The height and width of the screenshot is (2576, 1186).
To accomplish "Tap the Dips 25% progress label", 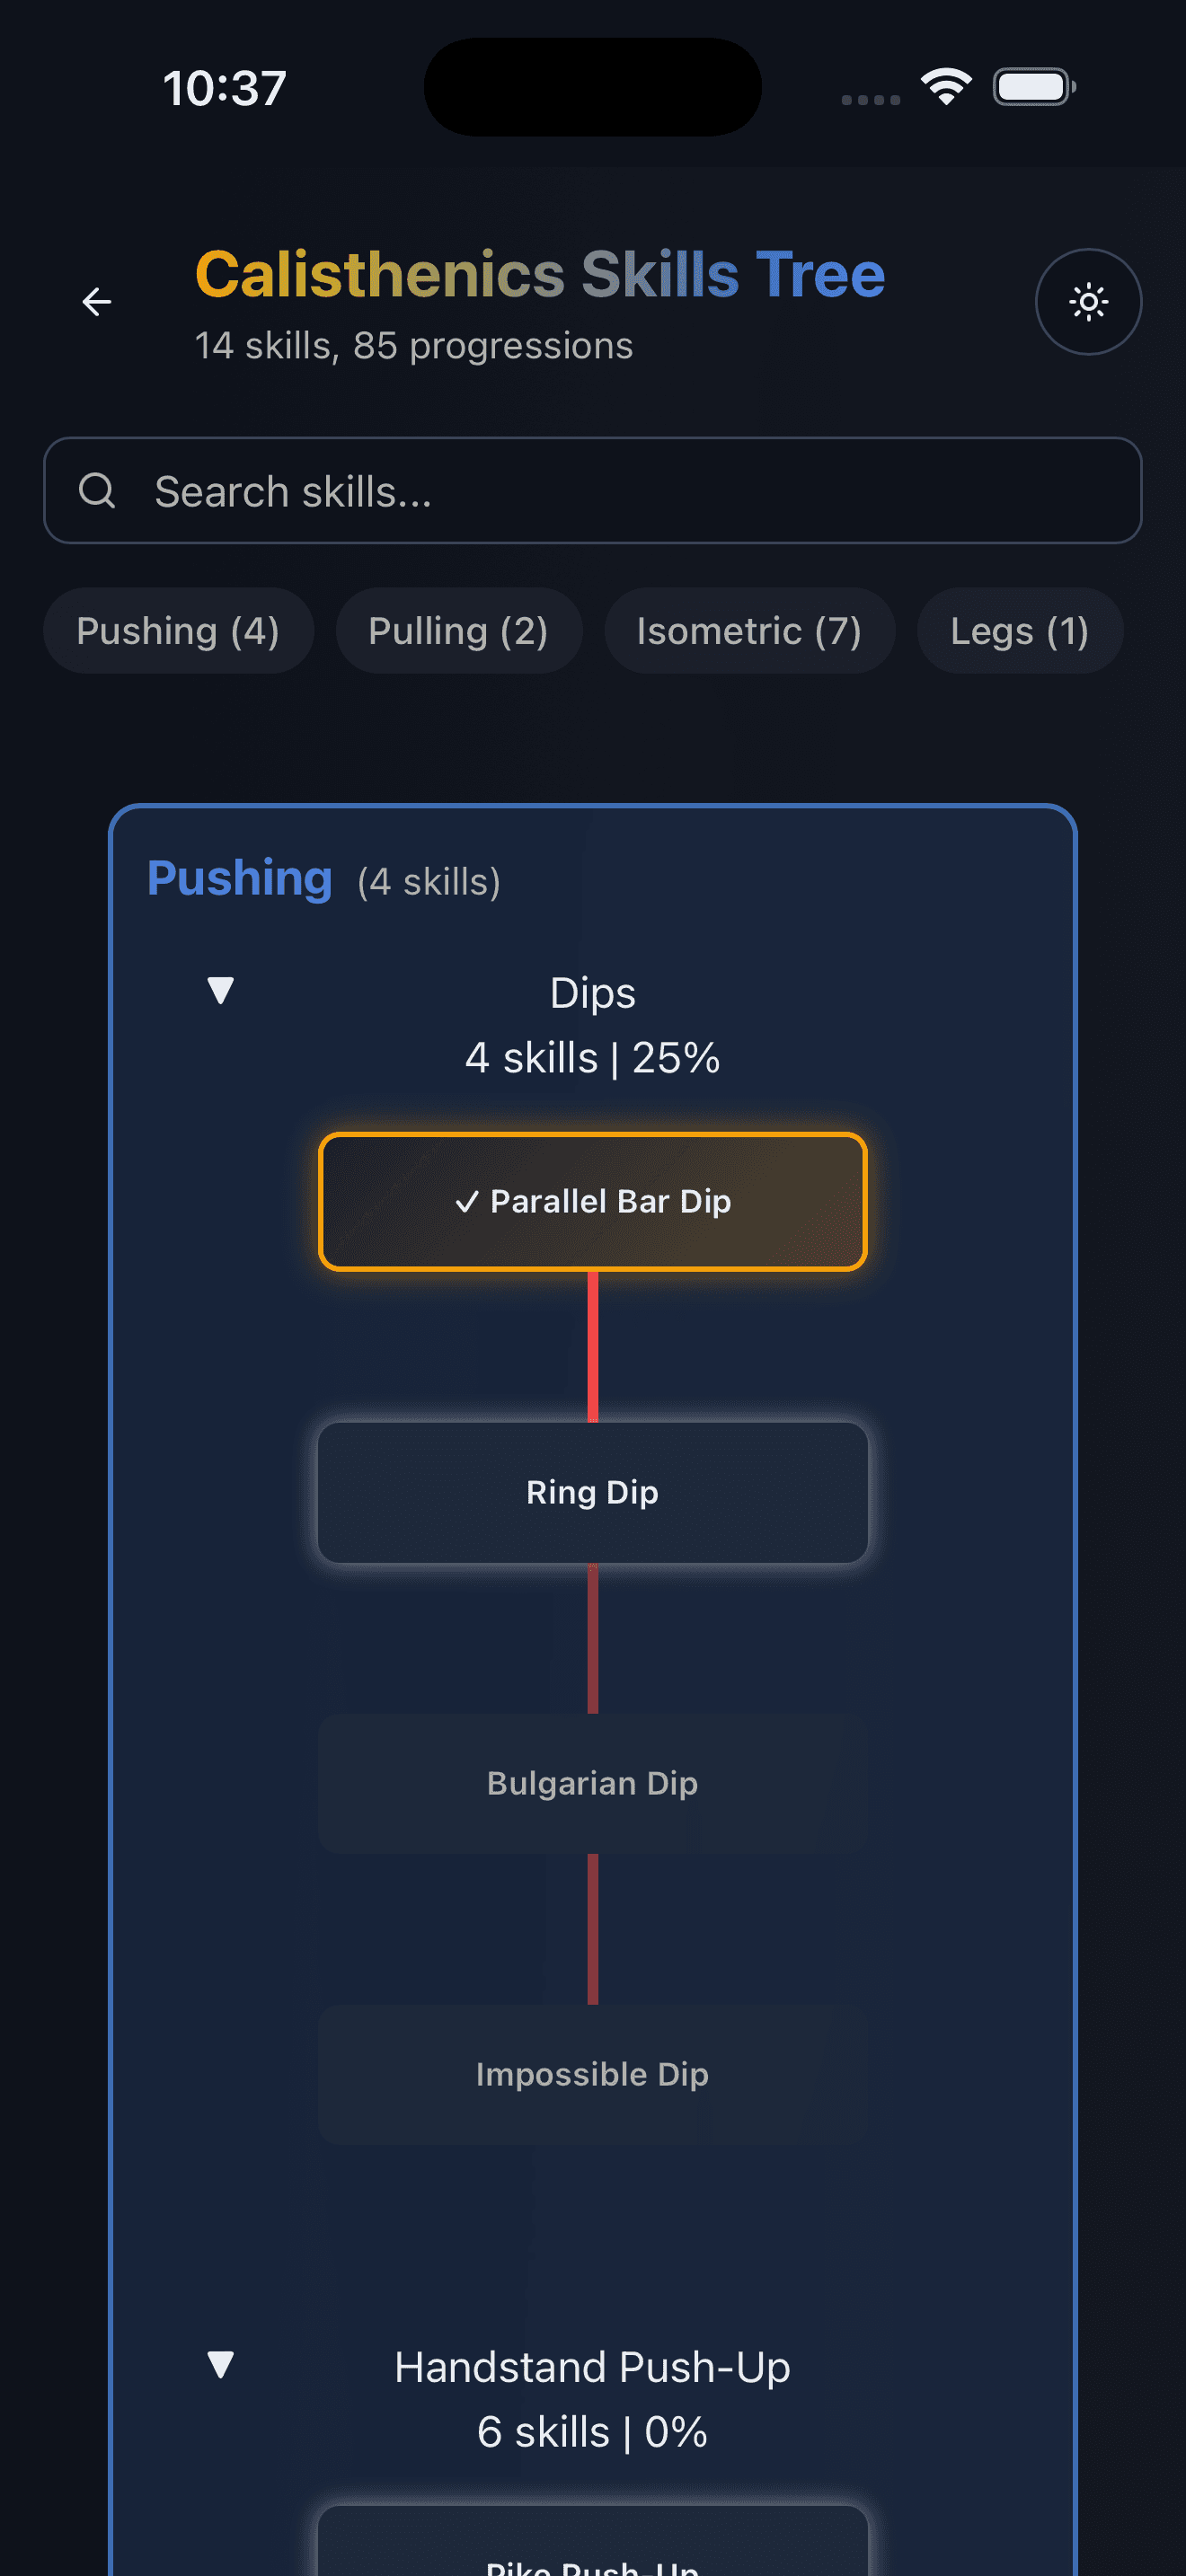I will [593, 1056].
